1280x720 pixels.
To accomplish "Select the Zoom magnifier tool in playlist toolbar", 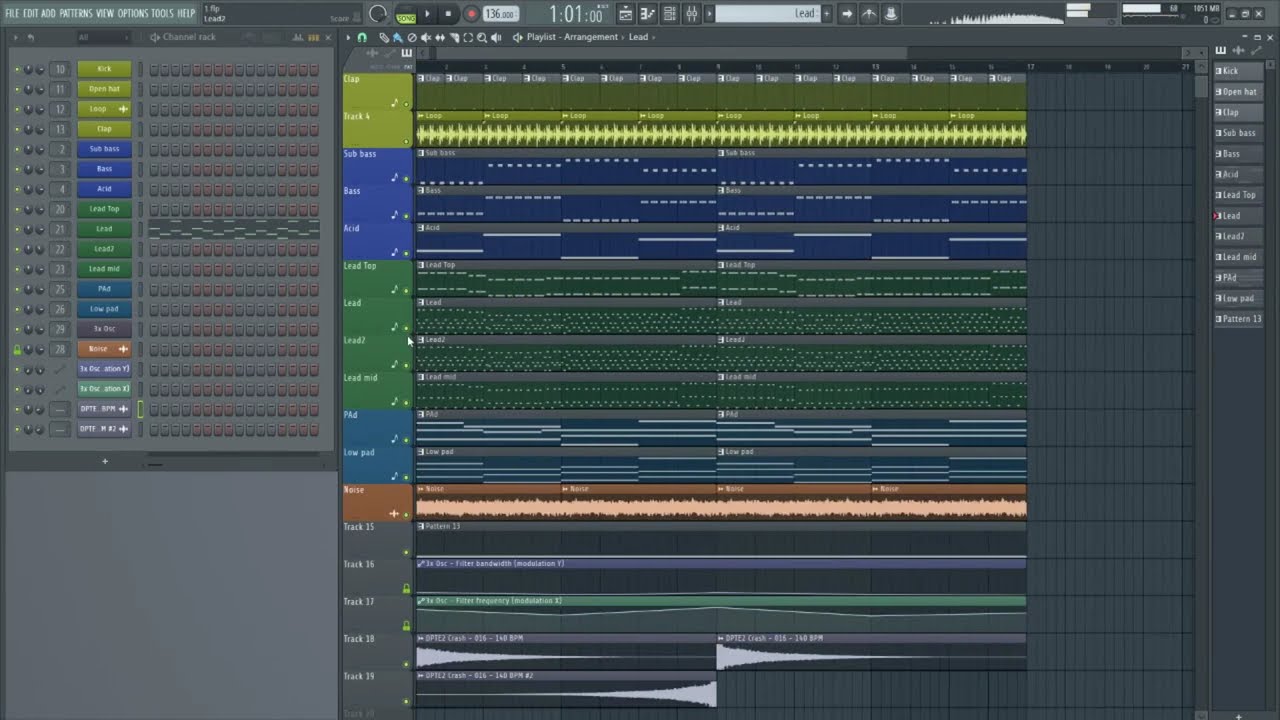I will tap(482, 37).
